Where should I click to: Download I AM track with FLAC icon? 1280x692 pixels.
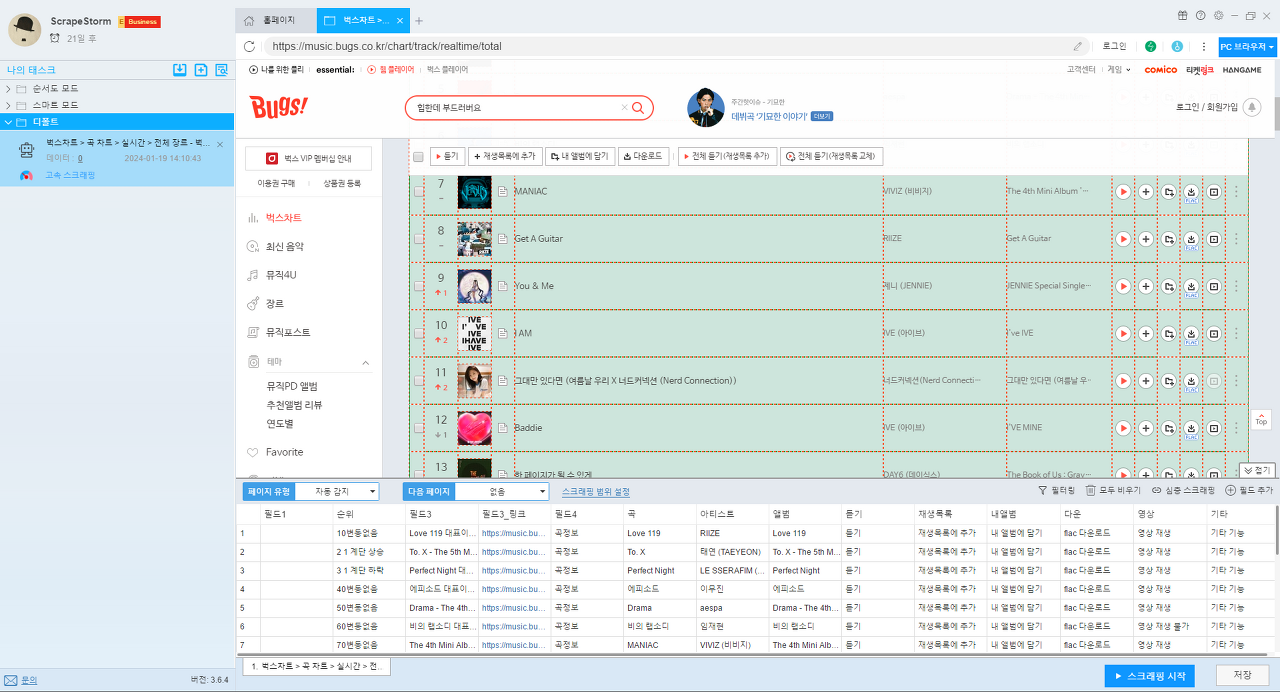coord(1191,334)
